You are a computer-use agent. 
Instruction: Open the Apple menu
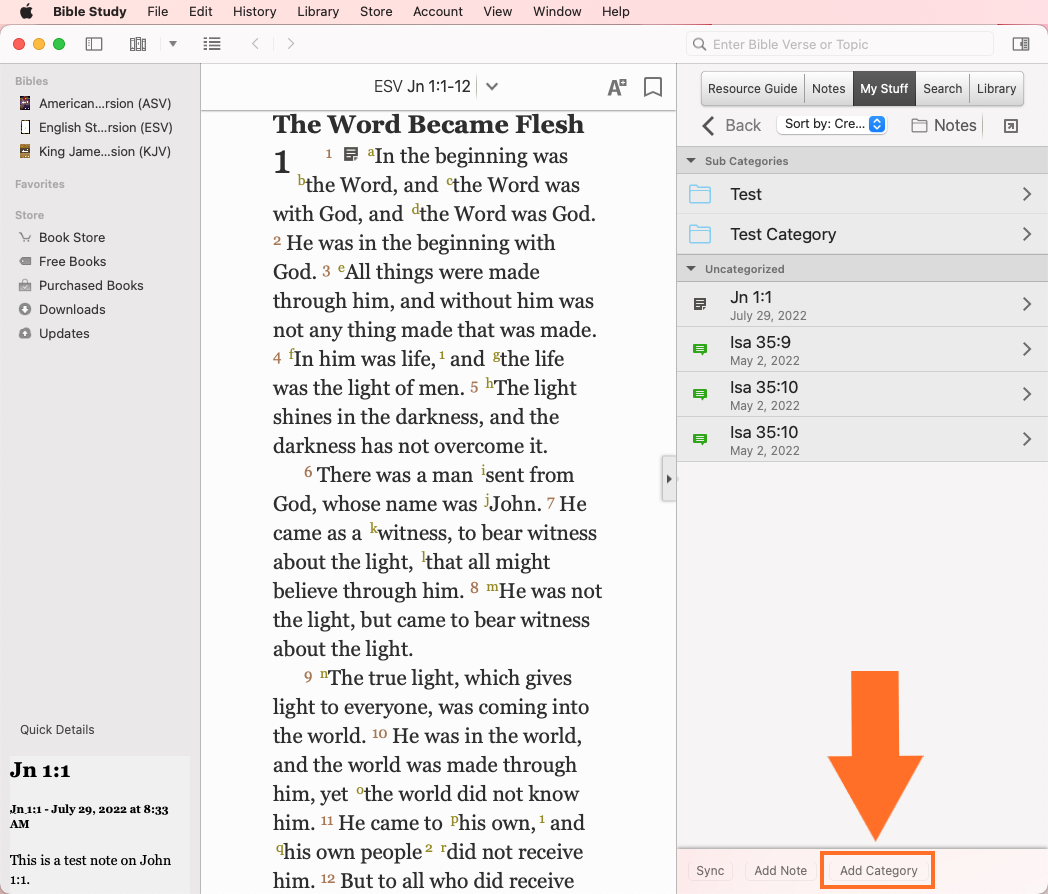[26, 11]
